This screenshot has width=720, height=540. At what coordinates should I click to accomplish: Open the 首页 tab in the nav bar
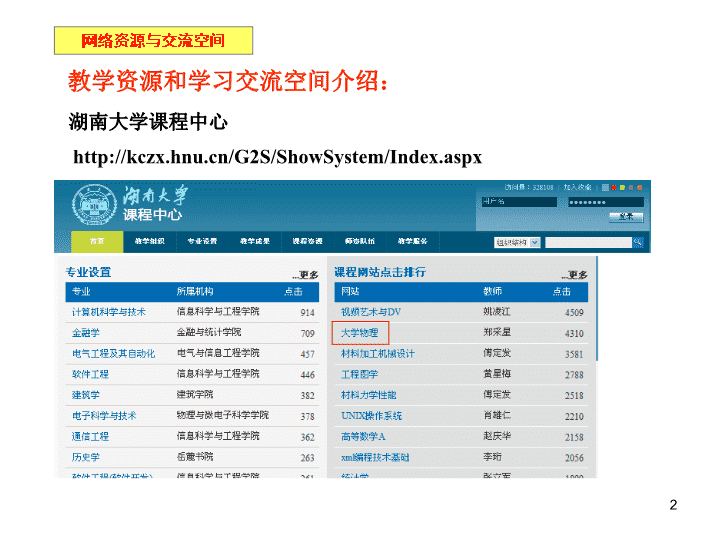tap(97, 242)
